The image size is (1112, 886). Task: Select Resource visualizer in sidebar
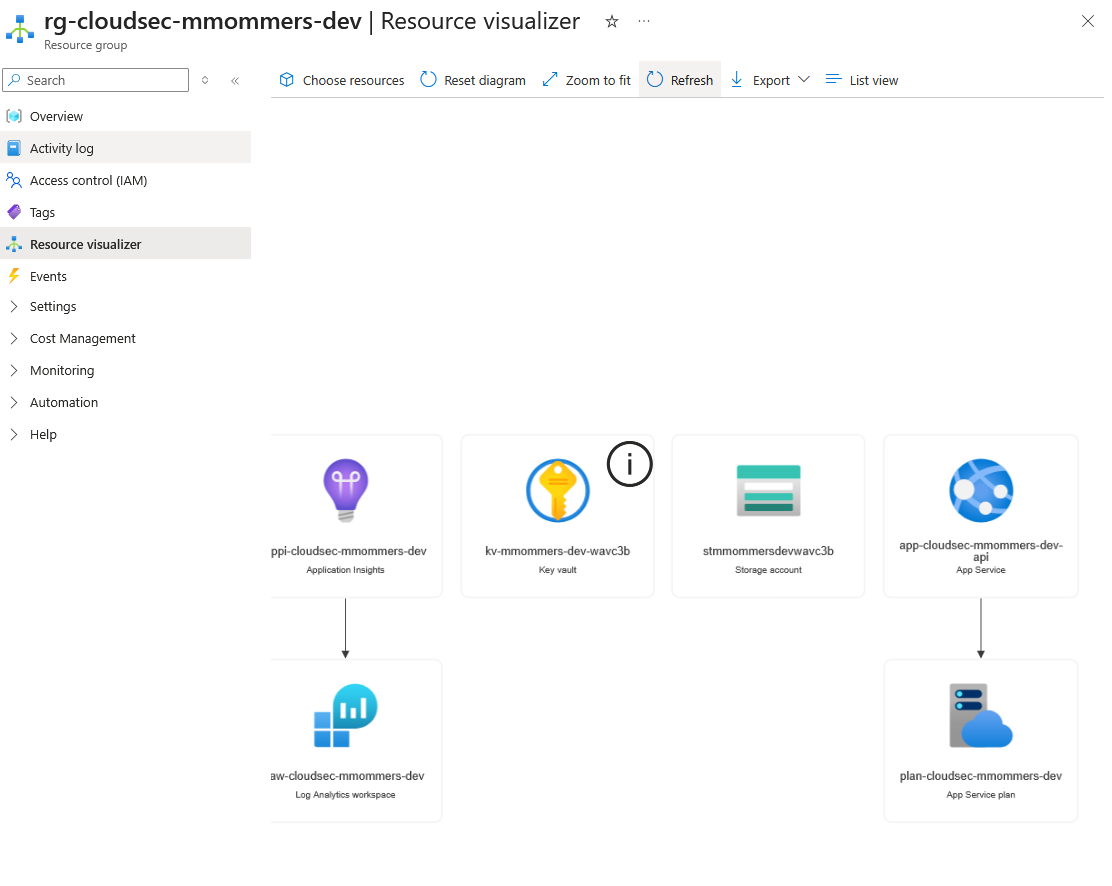tap(126, 243)
